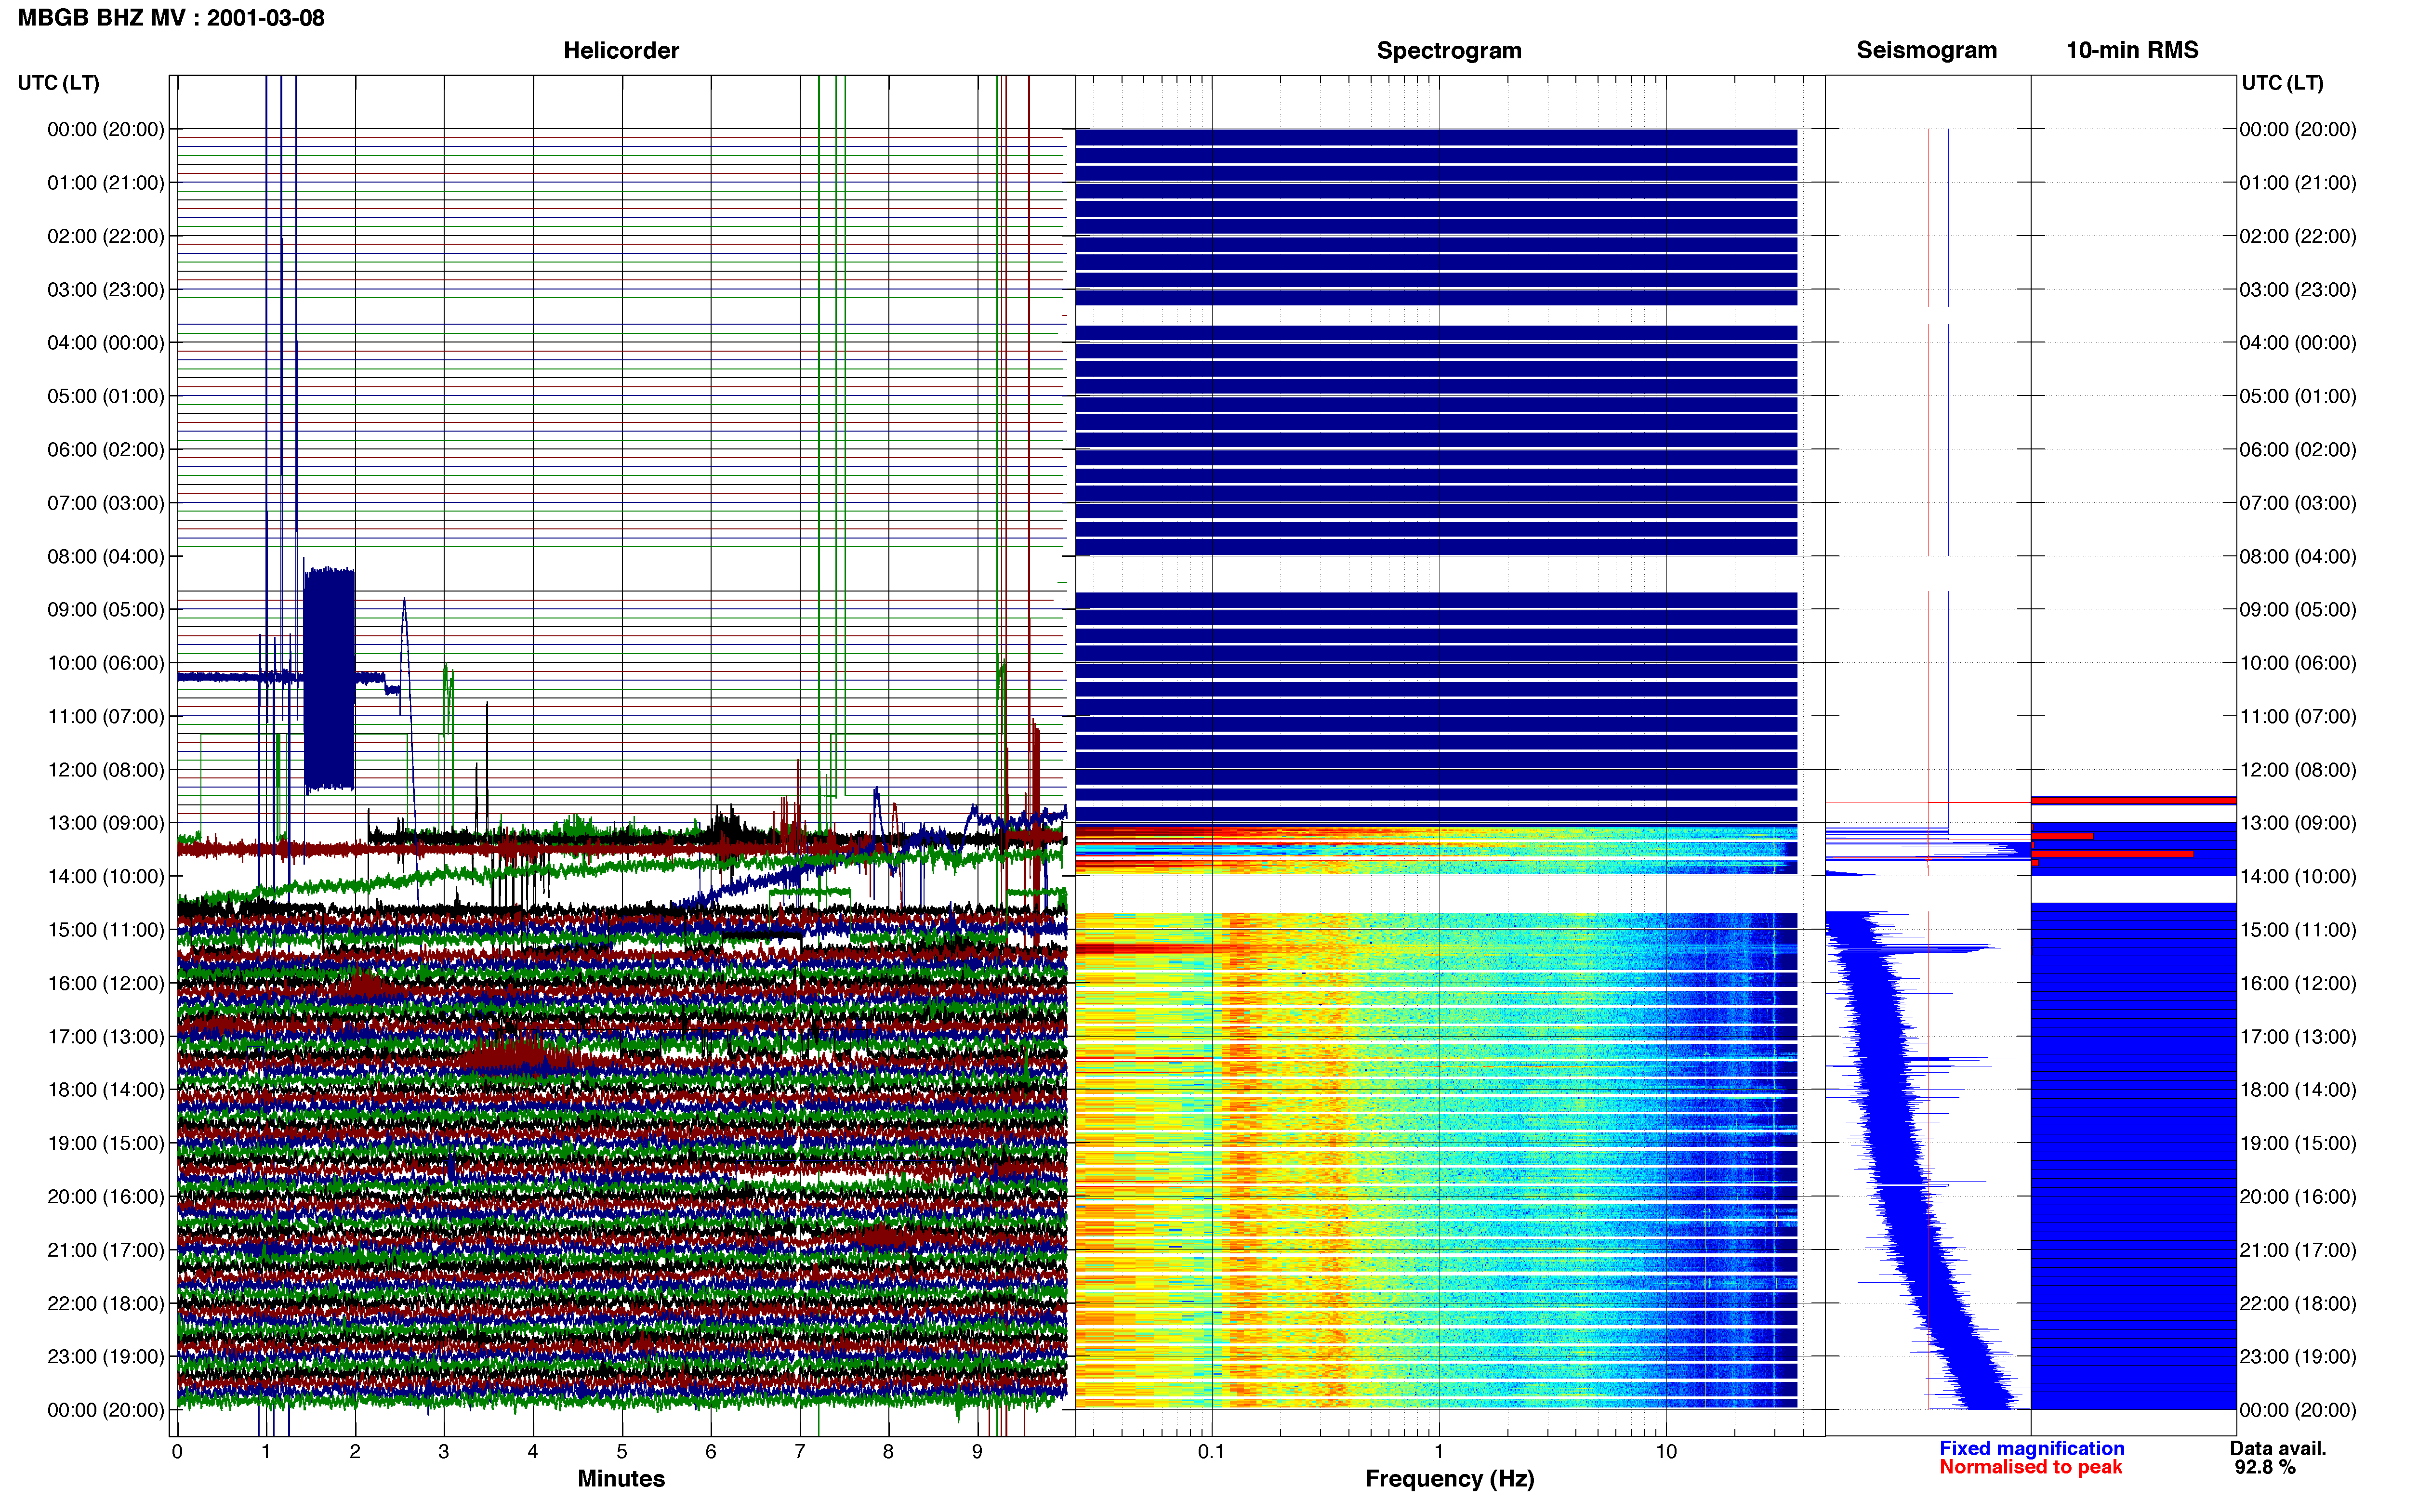Click tick label "2" on the Minutes axis
This screenshot has height=1512, width=2418.
click(355, 1451)
